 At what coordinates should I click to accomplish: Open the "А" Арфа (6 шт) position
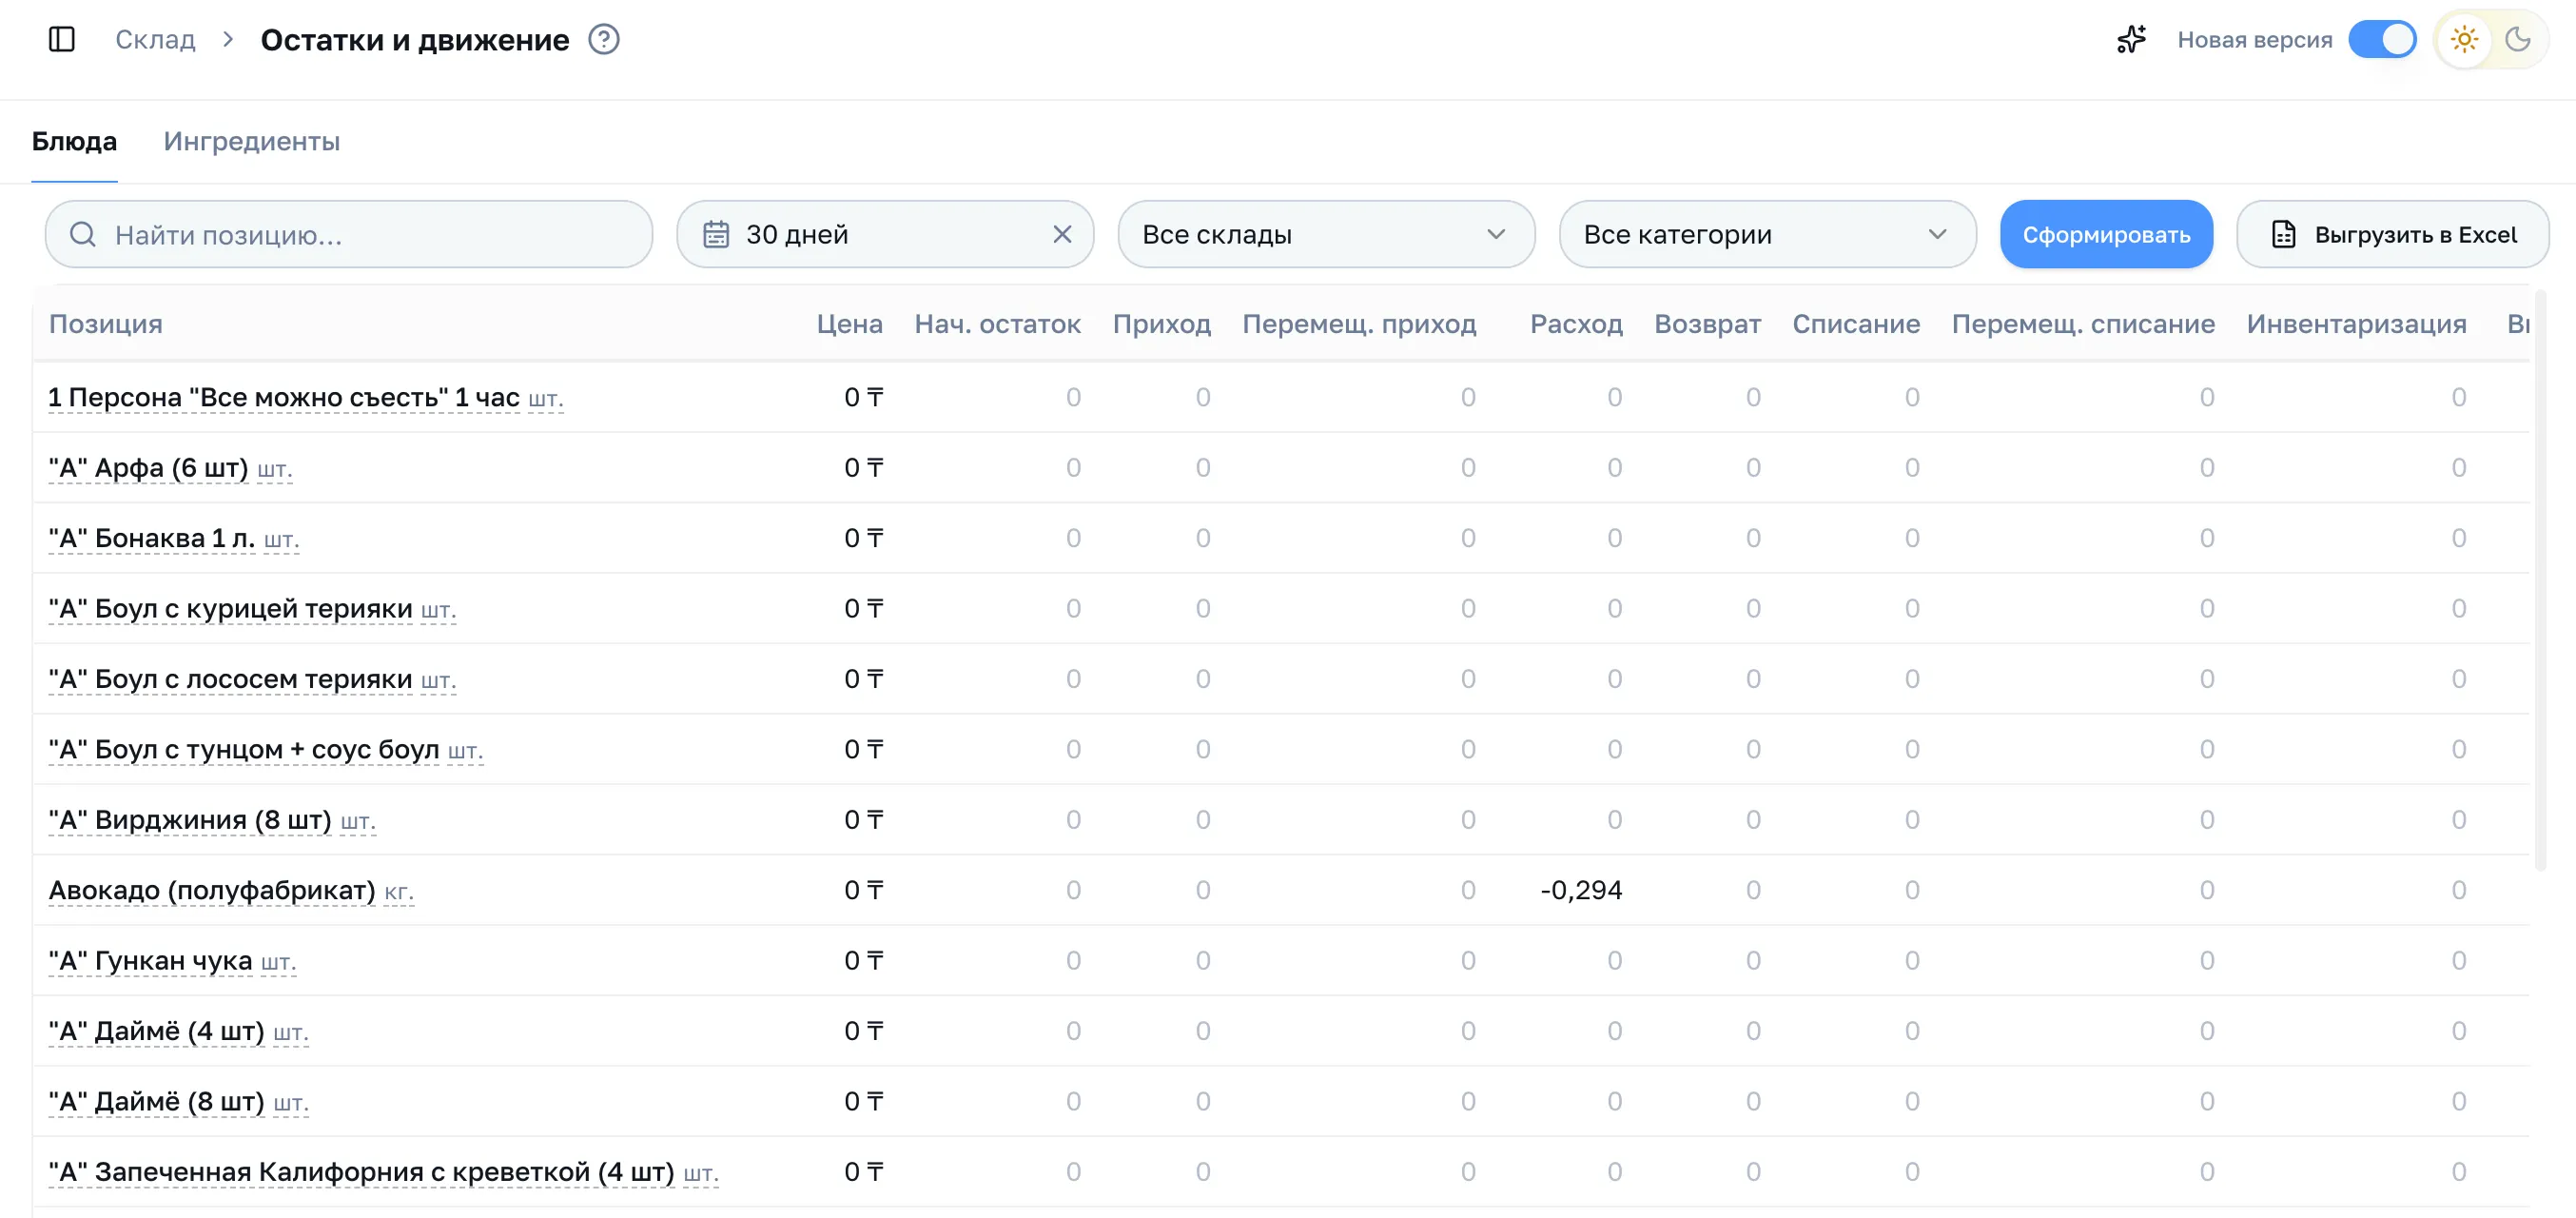(148, 467)
